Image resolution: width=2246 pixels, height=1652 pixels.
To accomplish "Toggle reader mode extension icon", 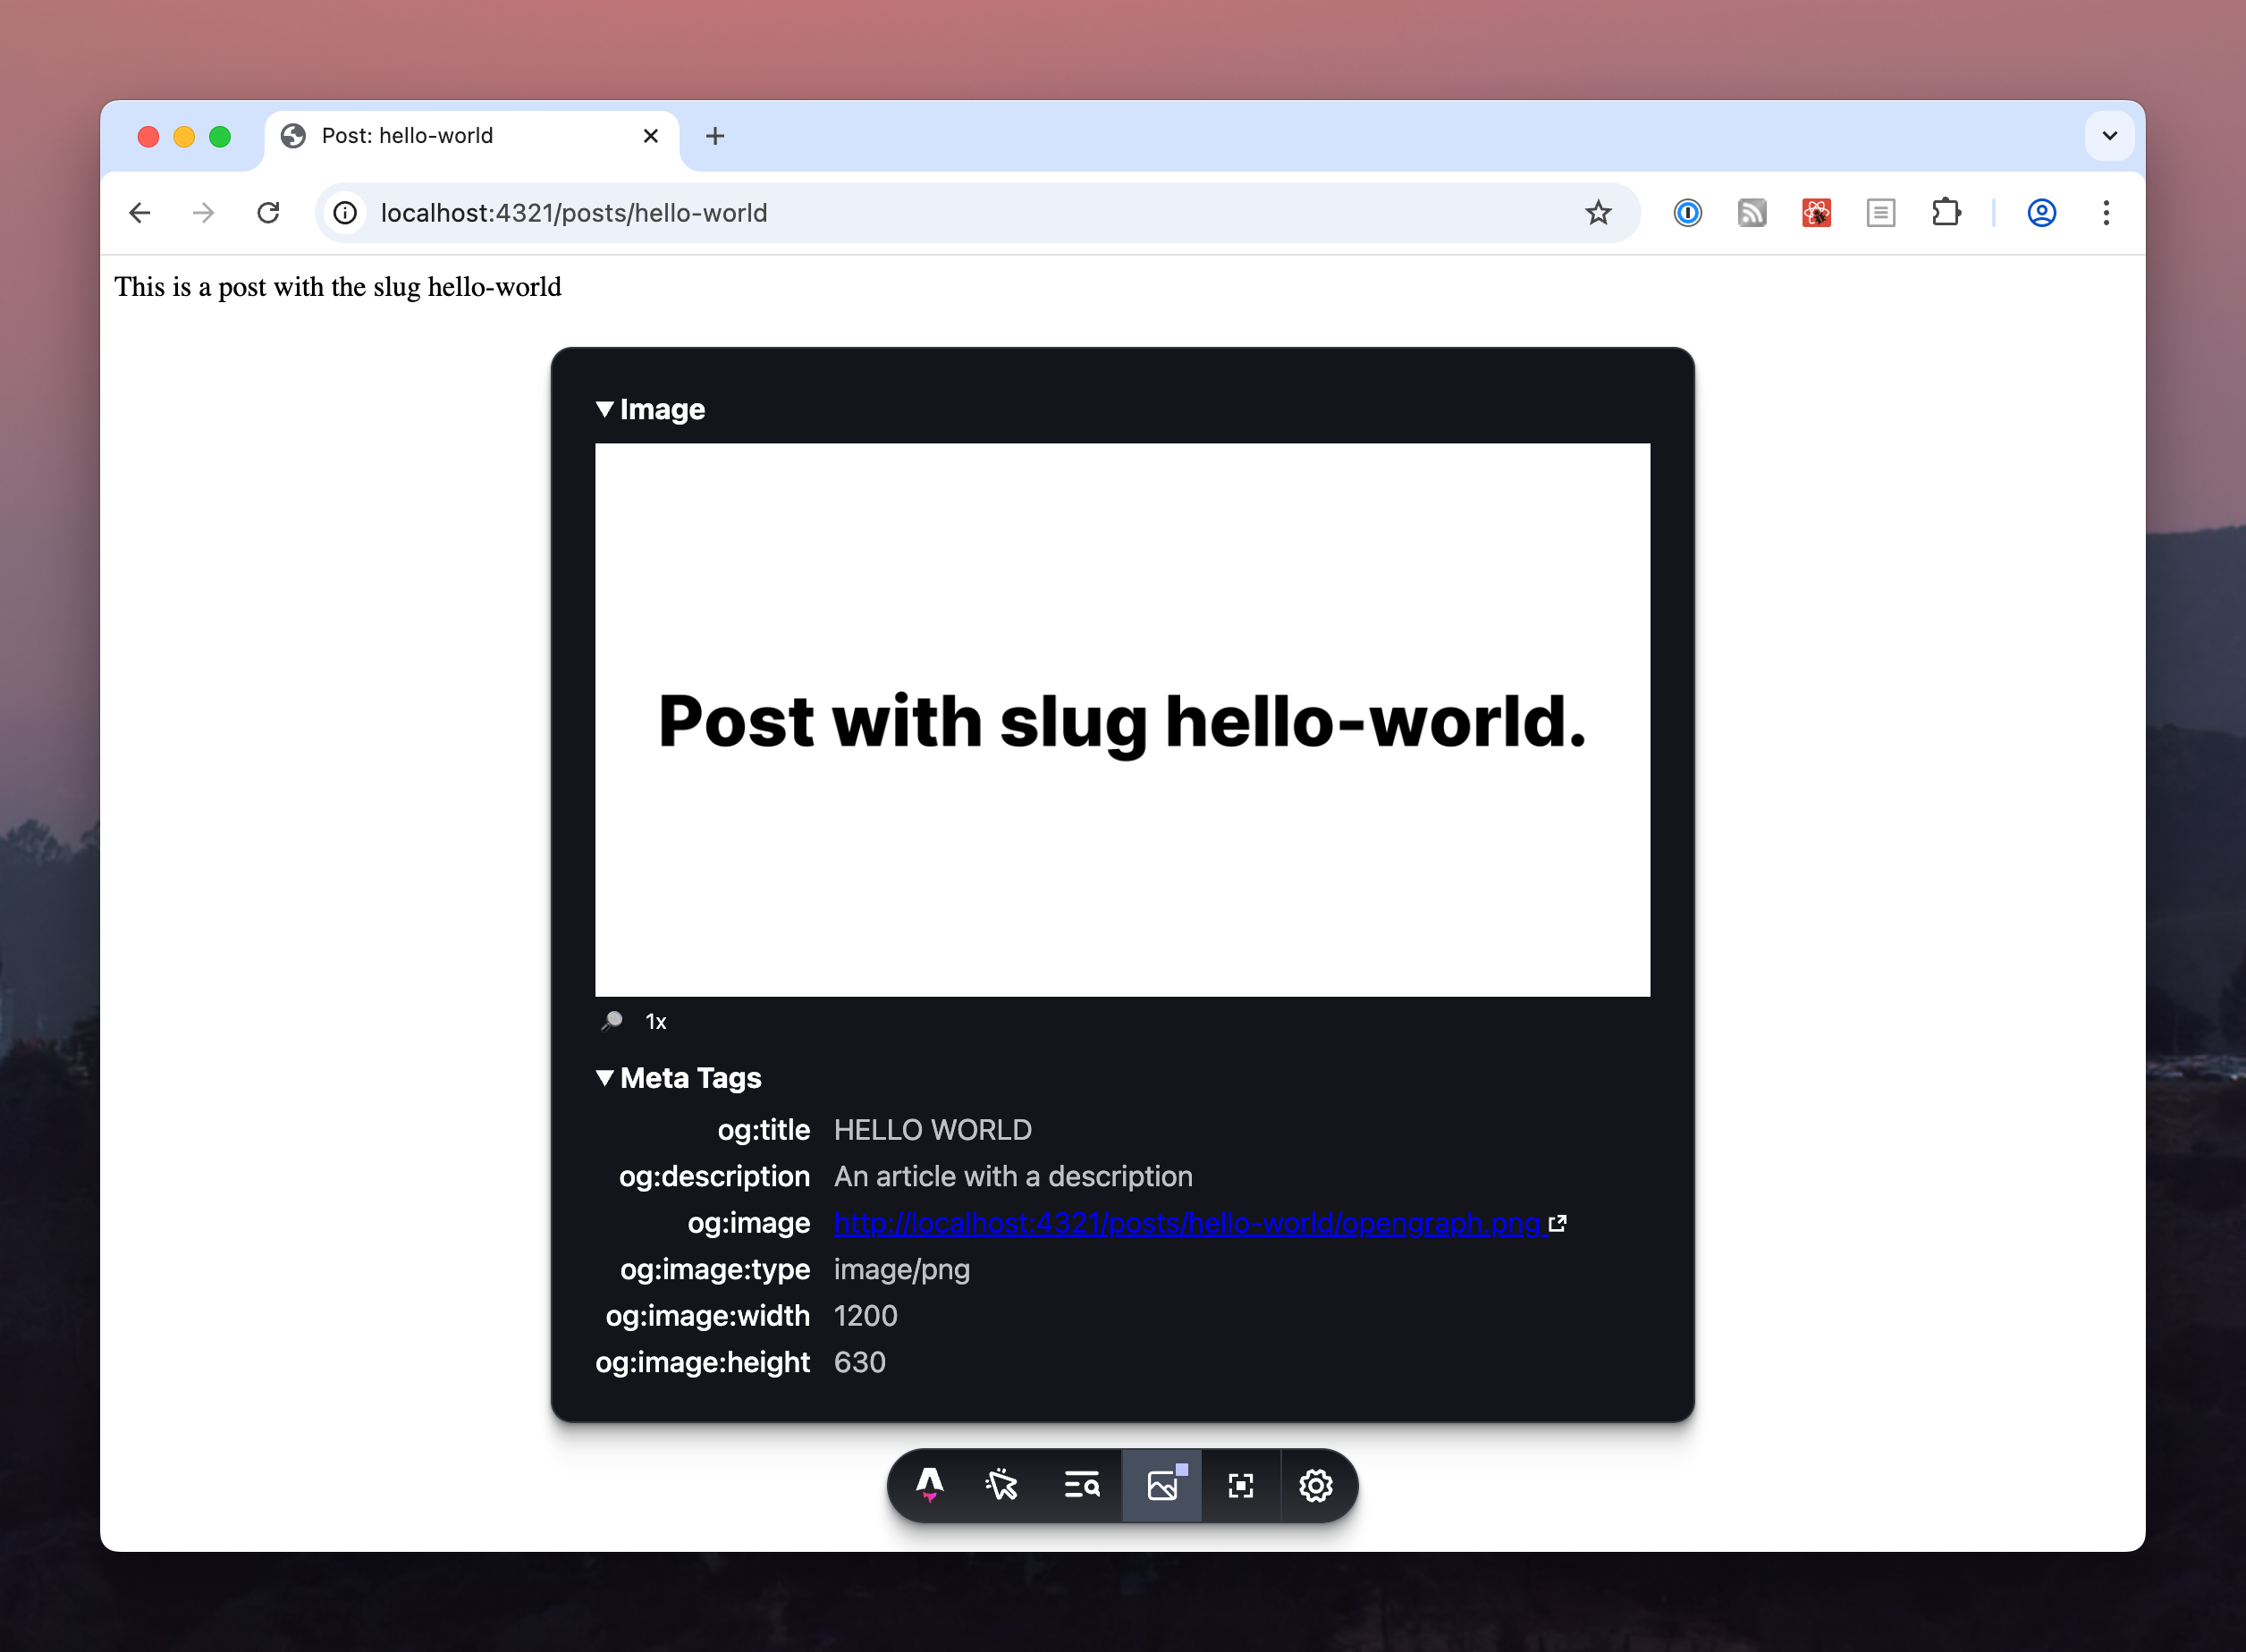I will [x=1881, y=213].
